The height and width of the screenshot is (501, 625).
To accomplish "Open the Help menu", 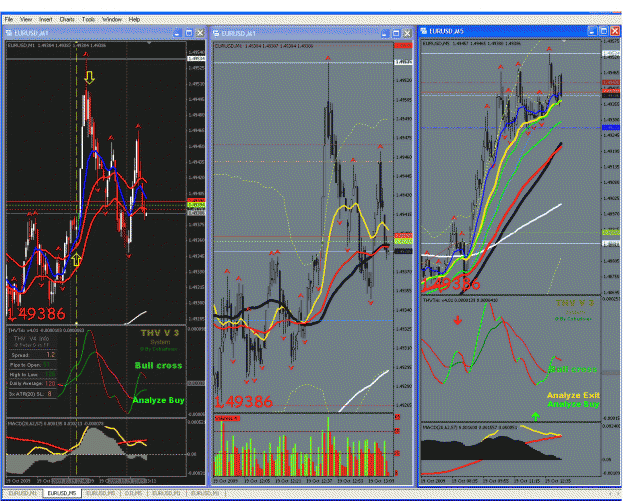I will (134, 19).
